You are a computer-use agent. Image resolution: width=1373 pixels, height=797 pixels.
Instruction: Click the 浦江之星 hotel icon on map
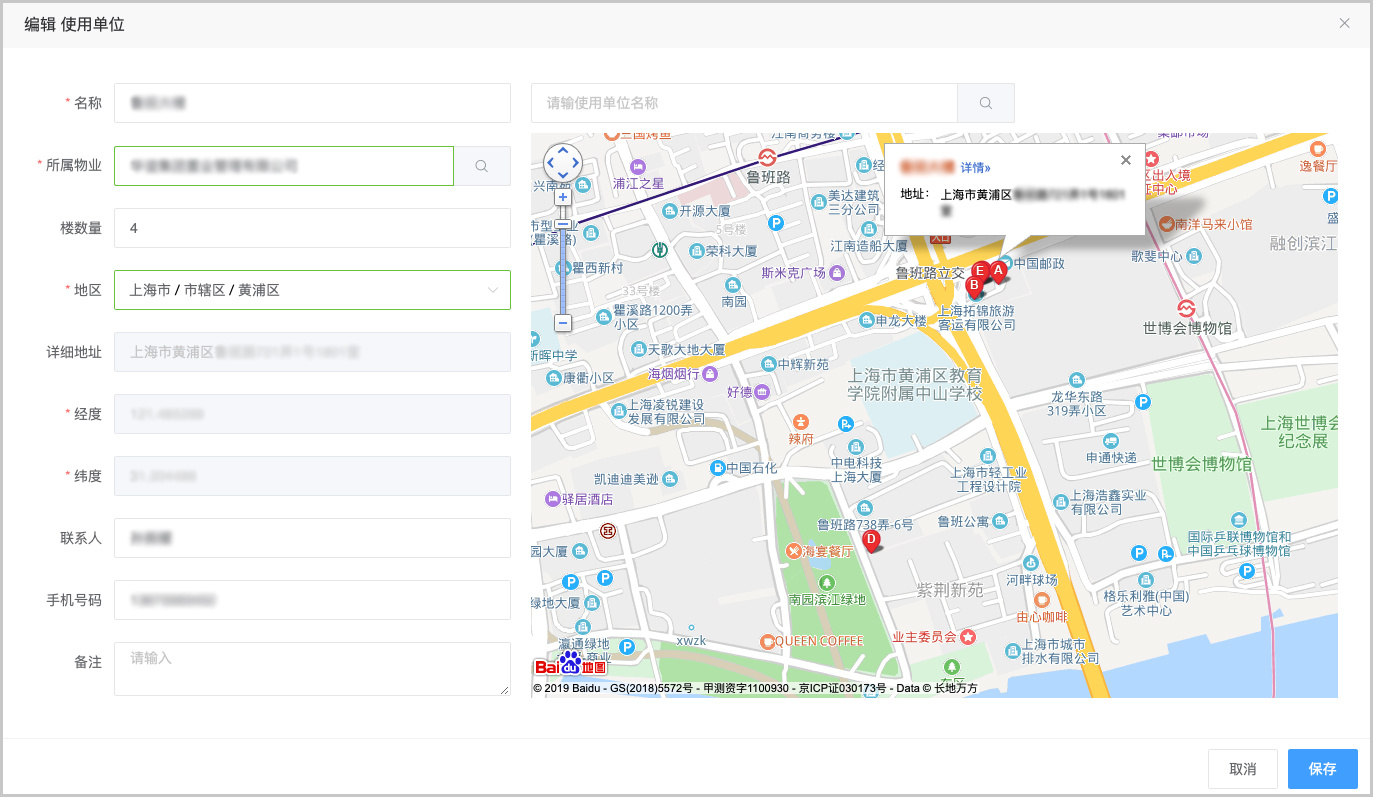pyautogui.click(x=639, y=166)
